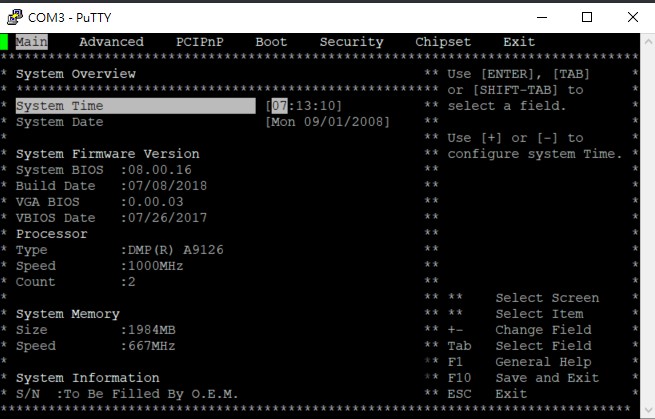
Task: Select the Exit tab
Action: (519, 42)
